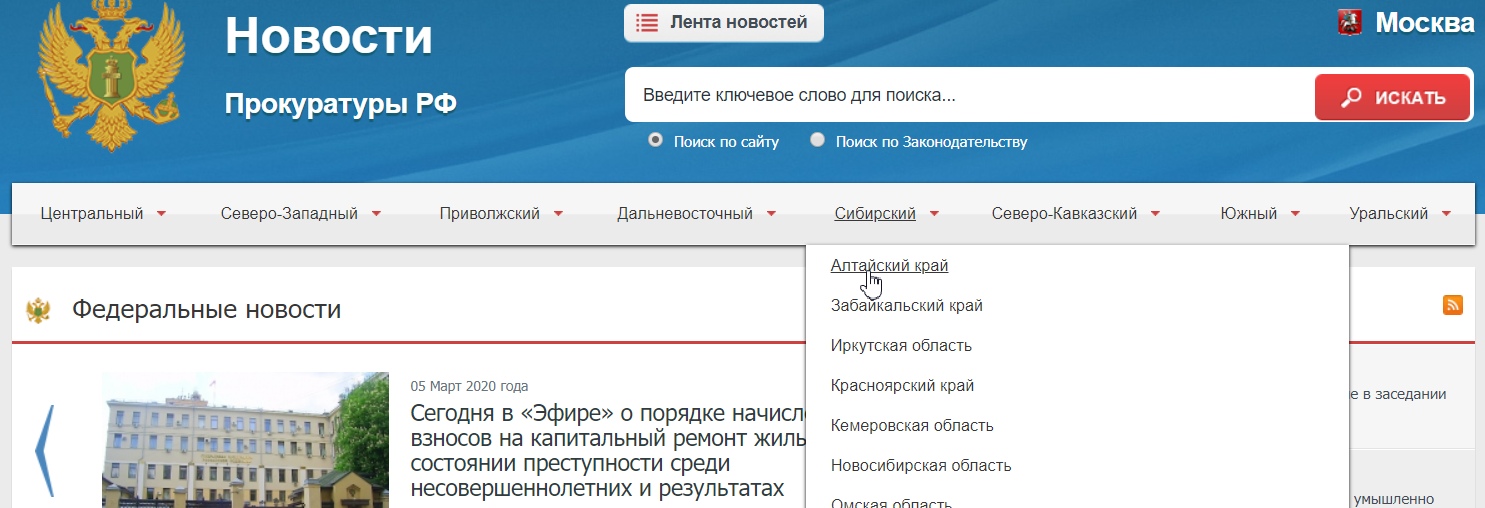Image resolution: width=1485 pixels, height=508 pixels.
Task: Choose Алтайский край from the dropdown
Action: [x=889, y=265]
